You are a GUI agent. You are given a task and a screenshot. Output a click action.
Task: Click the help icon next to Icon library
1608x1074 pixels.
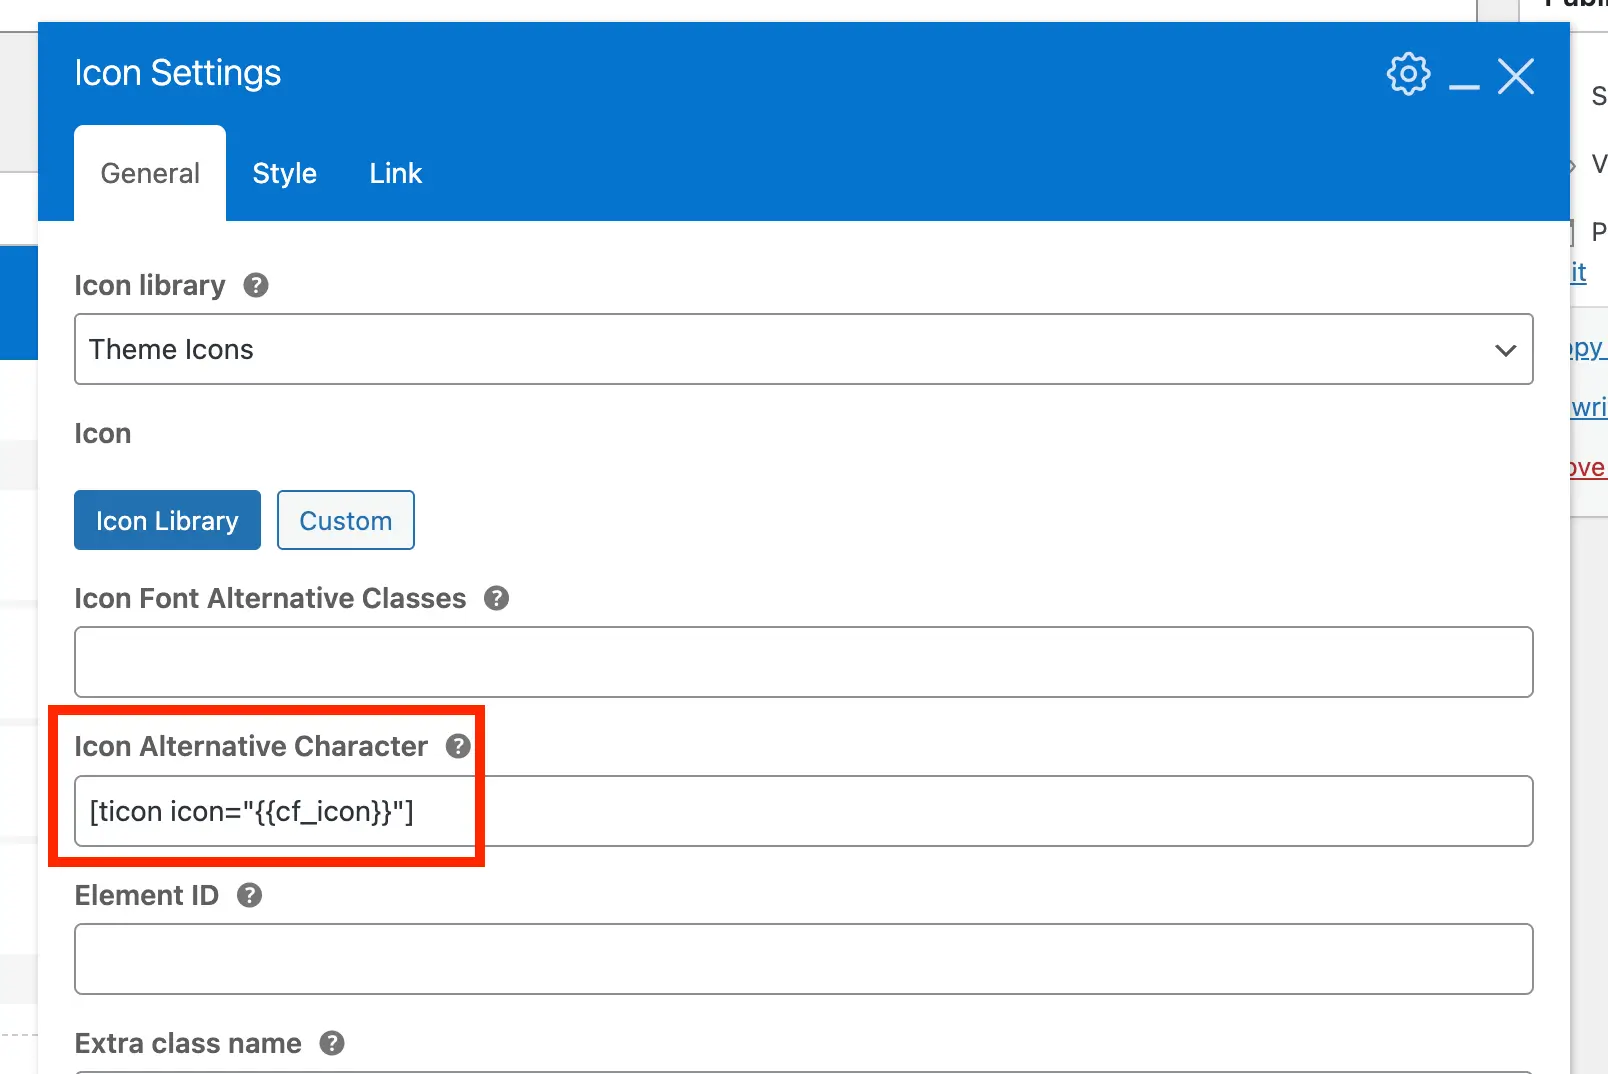[x=255, y=286]
